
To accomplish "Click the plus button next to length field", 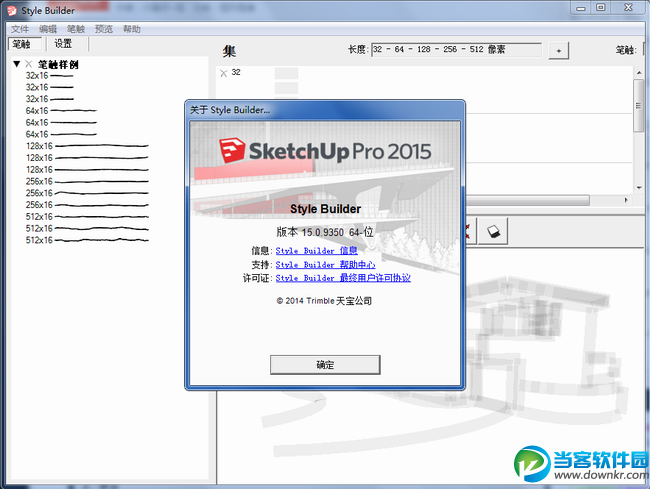I will pos(558,51).
